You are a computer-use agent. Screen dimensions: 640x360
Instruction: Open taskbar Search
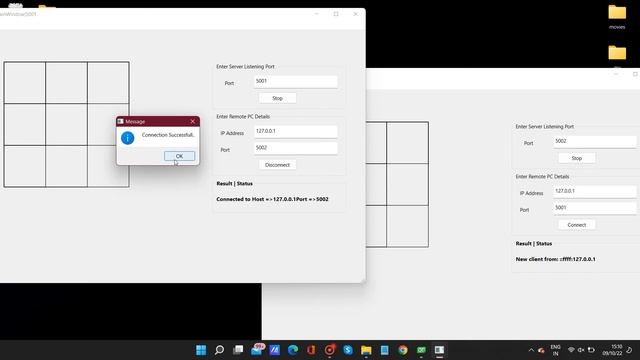(219, 350)
